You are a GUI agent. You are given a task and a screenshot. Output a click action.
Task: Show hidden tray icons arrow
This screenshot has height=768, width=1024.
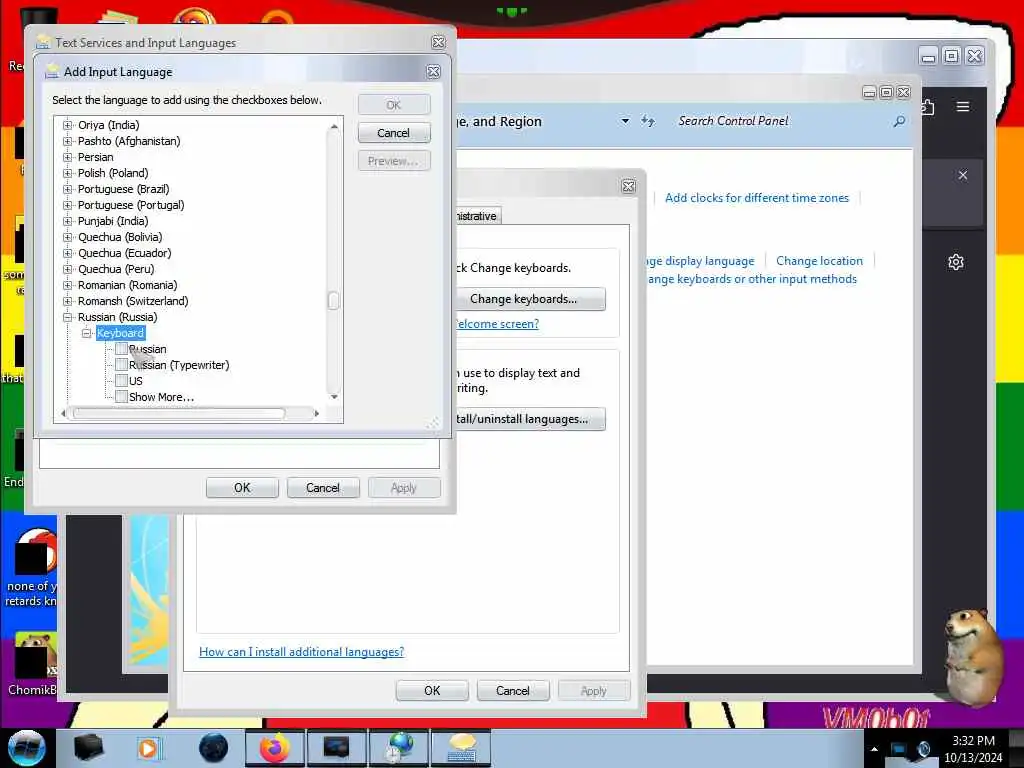[x=874, y=749]
